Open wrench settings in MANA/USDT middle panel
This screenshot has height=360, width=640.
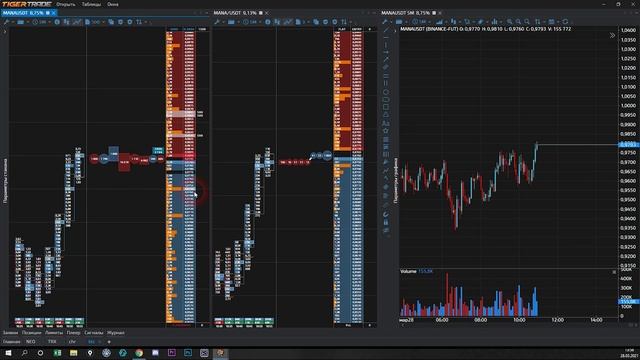pyautogui.click(x=217, y=22)
